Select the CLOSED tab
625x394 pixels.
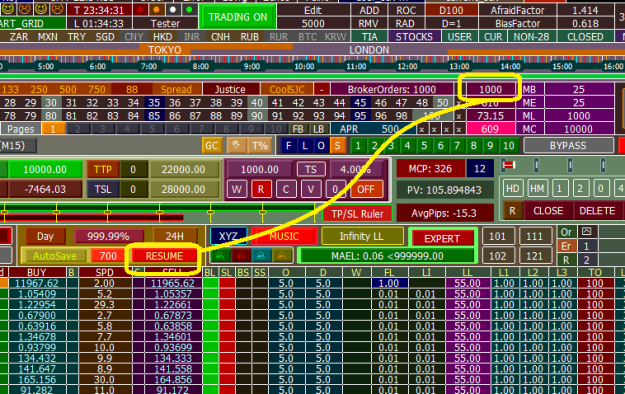(x=585, y=37)
